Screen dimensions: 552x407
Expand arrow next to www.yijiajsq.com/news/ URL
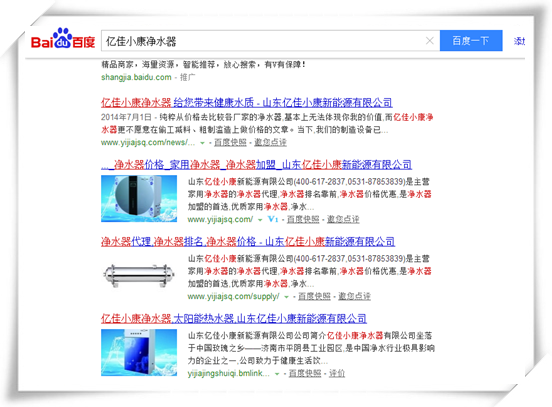point(202,143)
